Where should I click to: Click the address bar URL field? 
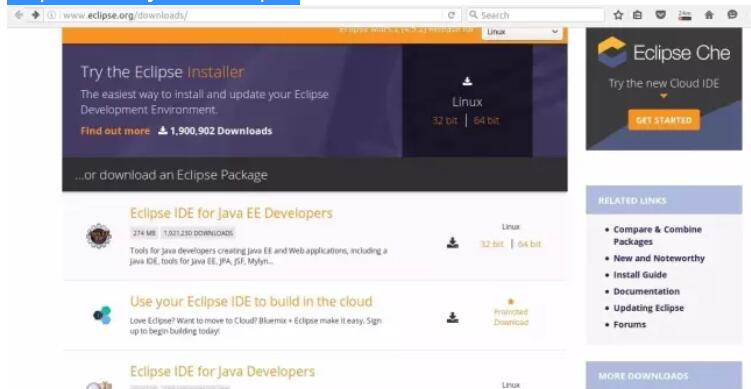[x=250, y=15]
